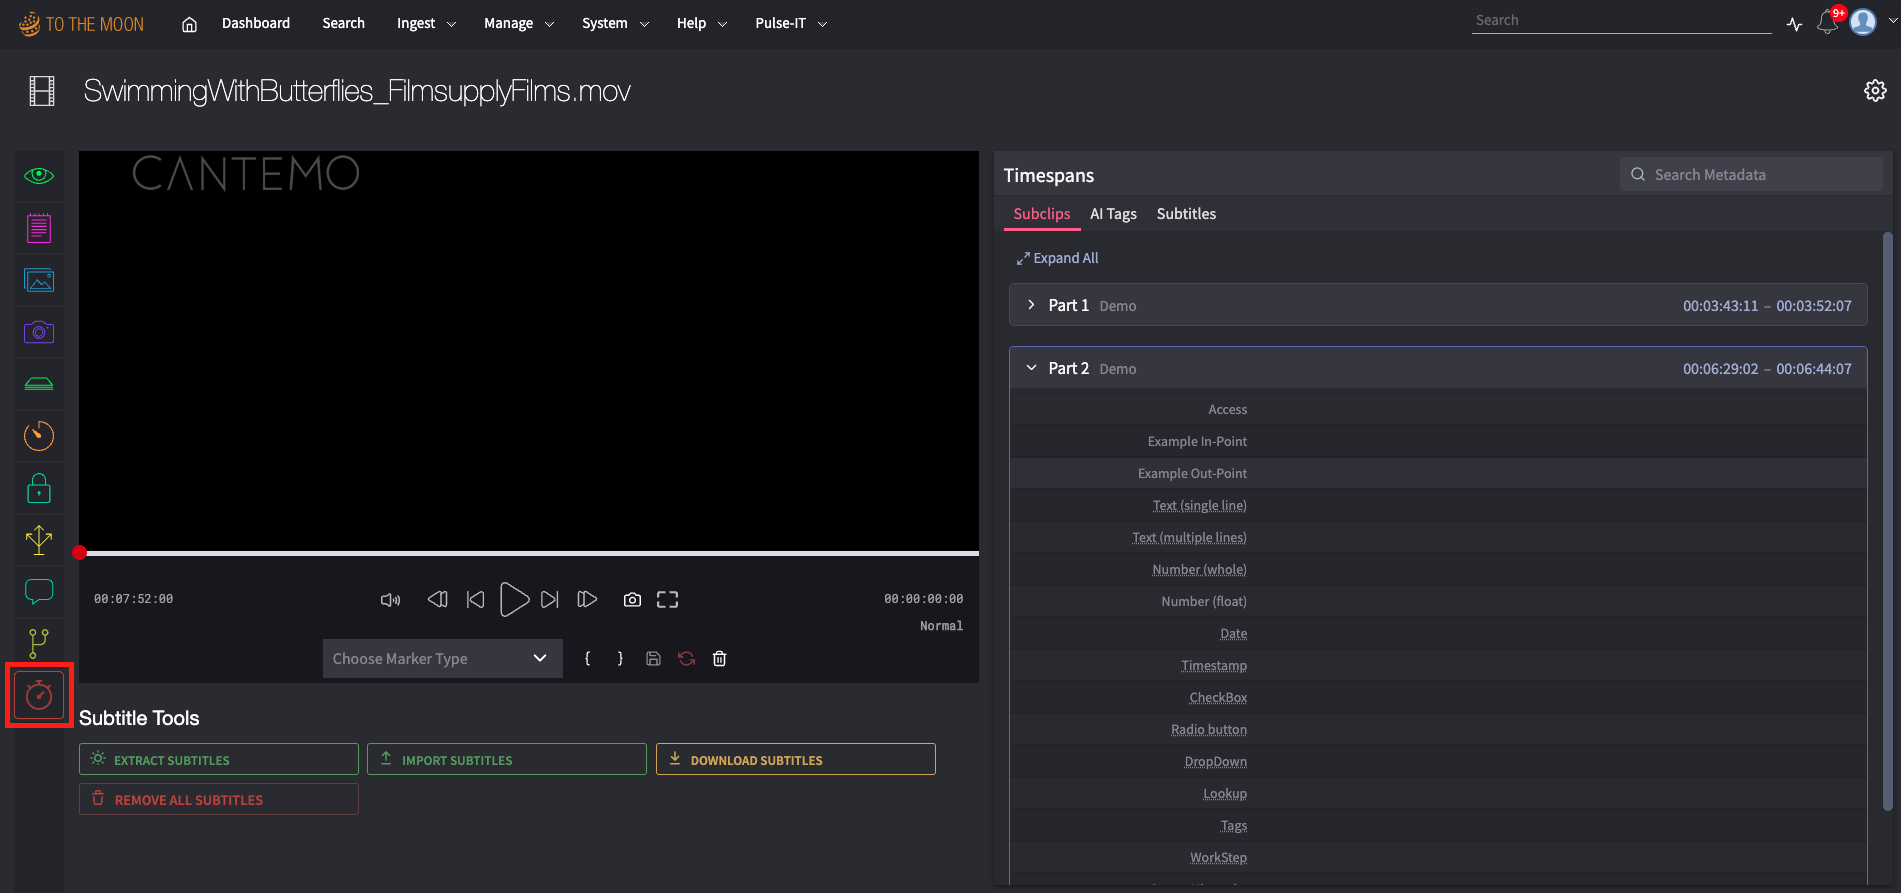Click the 'DropDown' field label
Image resolution: width=1901 pixels, height=893 pixels.
[x=1215, y=761]
